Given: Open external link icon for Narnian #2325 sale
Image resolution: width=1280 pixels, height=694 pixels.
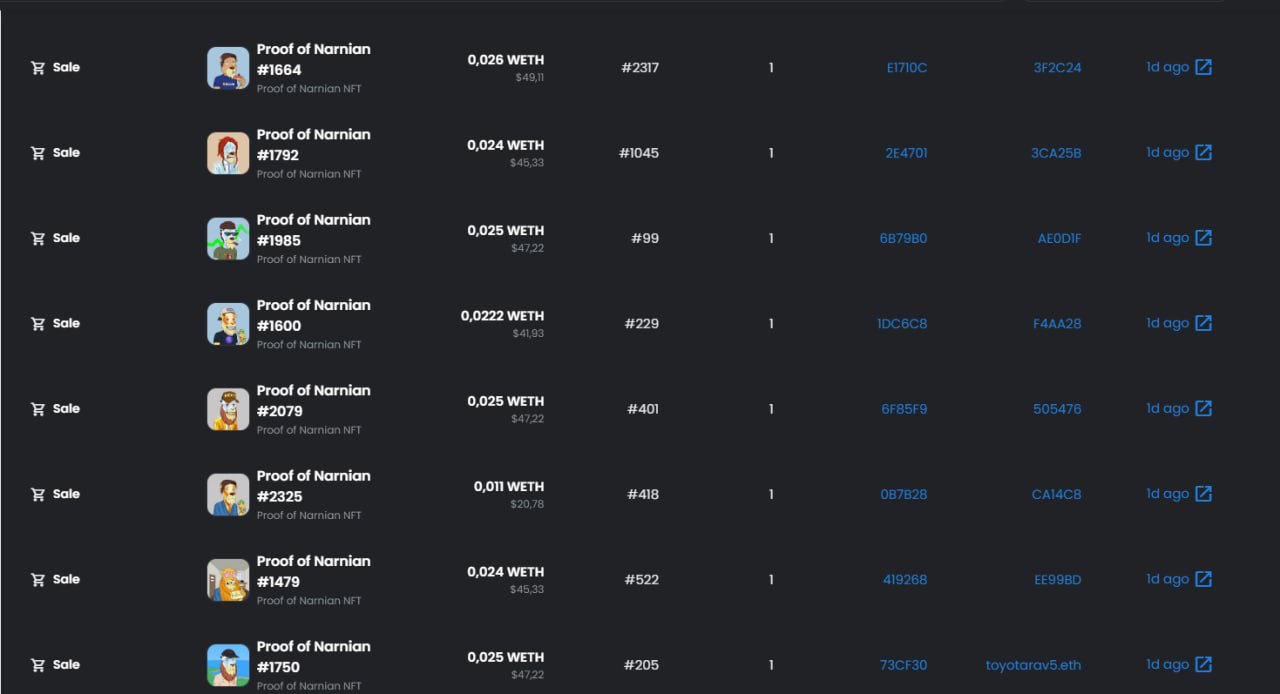Looking at the screenshot, I should pyautogui.click(x=1204, y=494).
